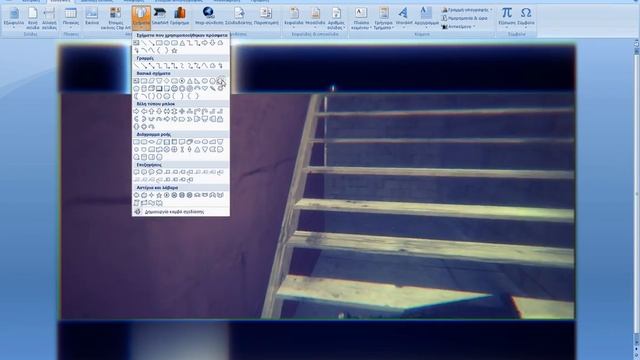
Task: Select the cross shape in Βασικά σχήματα
Action: [220, 81]
